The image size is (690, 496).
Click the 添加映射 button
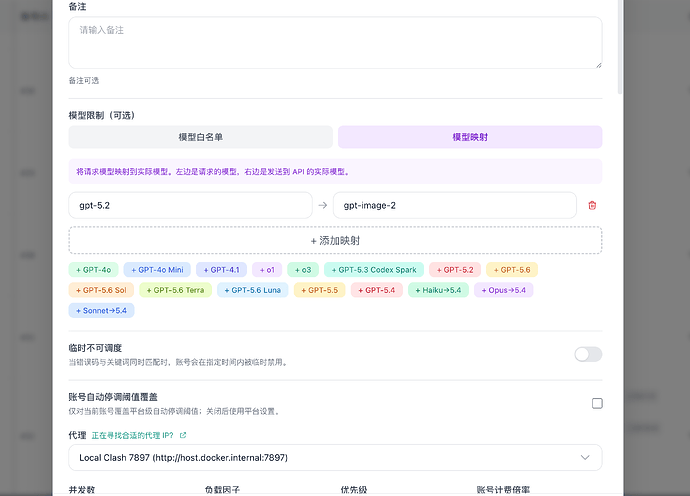point(335,241)
